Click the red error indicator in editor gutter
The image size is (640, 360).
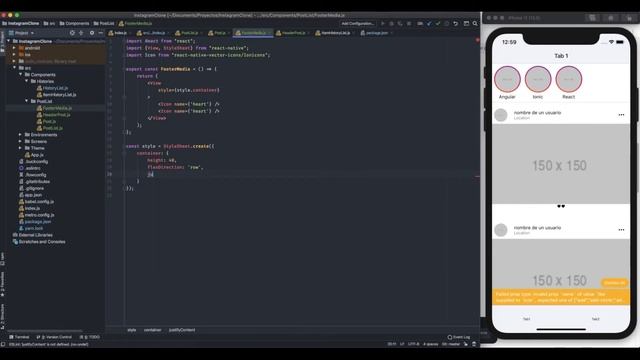pyautogui.click(x=477, y=40)
